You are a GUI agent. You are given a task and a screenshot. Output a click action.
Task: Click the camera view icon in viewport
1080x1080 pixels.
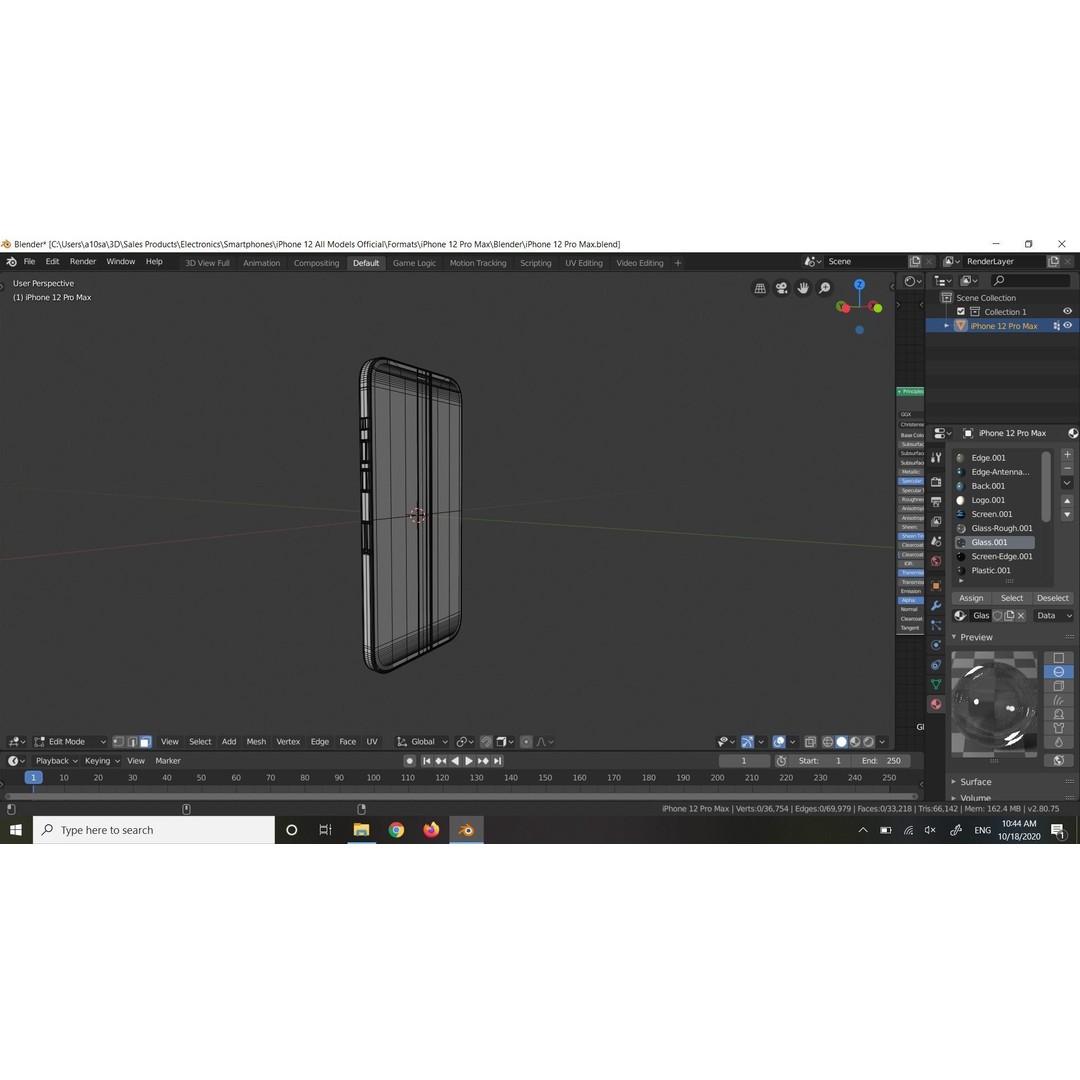click(781, 288)
